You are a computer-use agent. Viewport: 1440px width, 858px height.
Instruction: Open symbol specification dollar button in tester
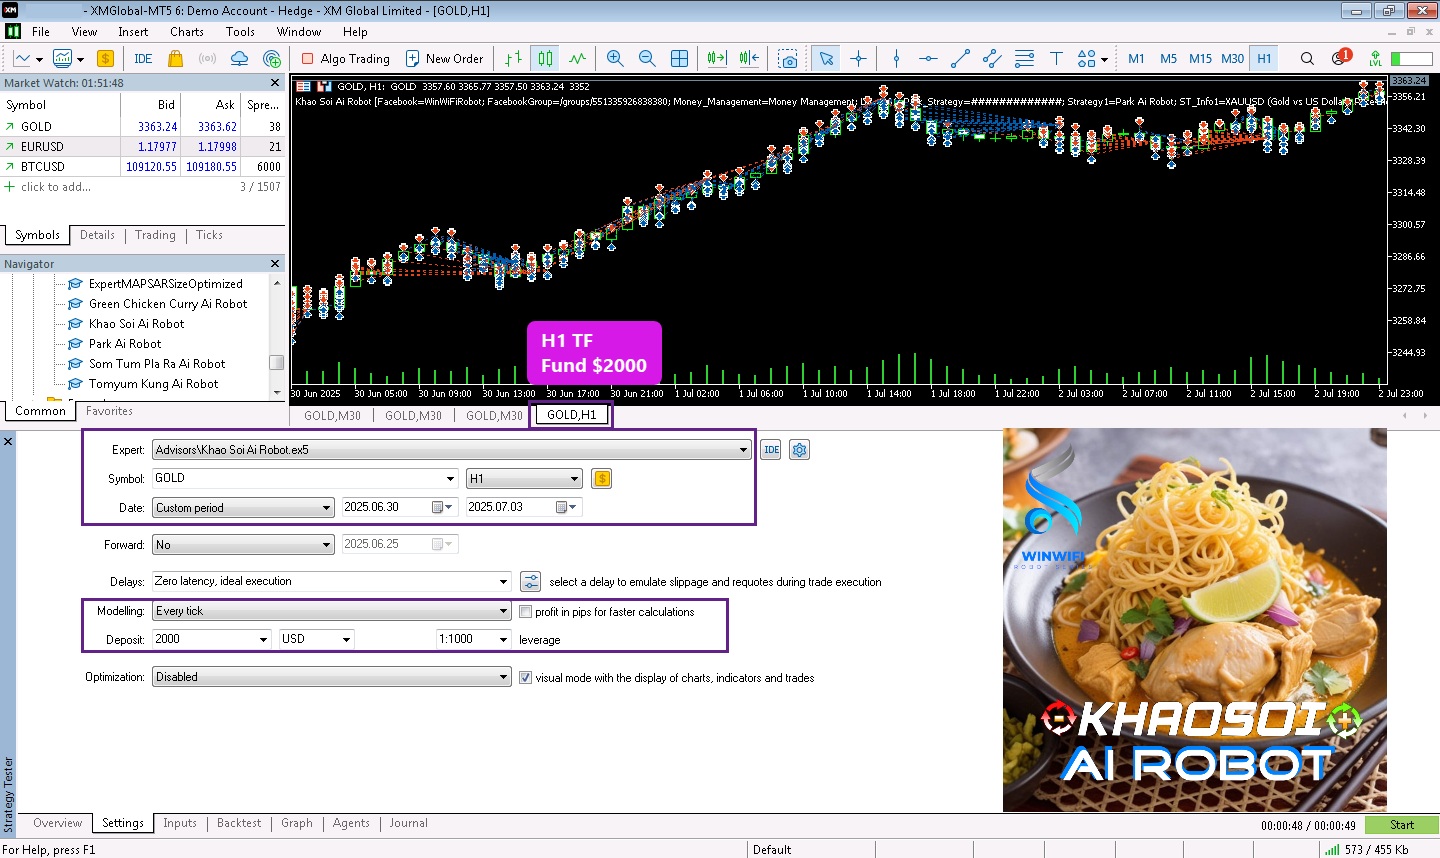601,478
